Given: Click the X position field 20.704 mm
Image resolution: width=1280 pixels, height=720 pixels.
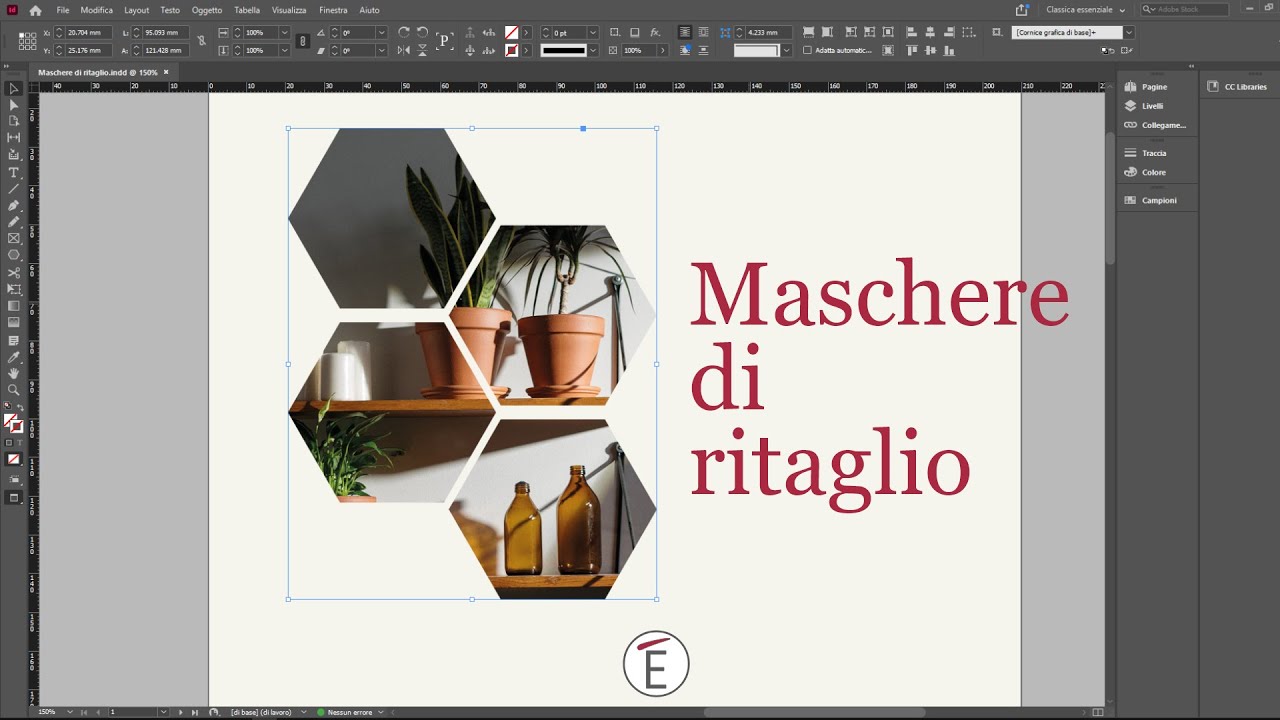Looking at the screenshot, I should (x=88, y=33).
